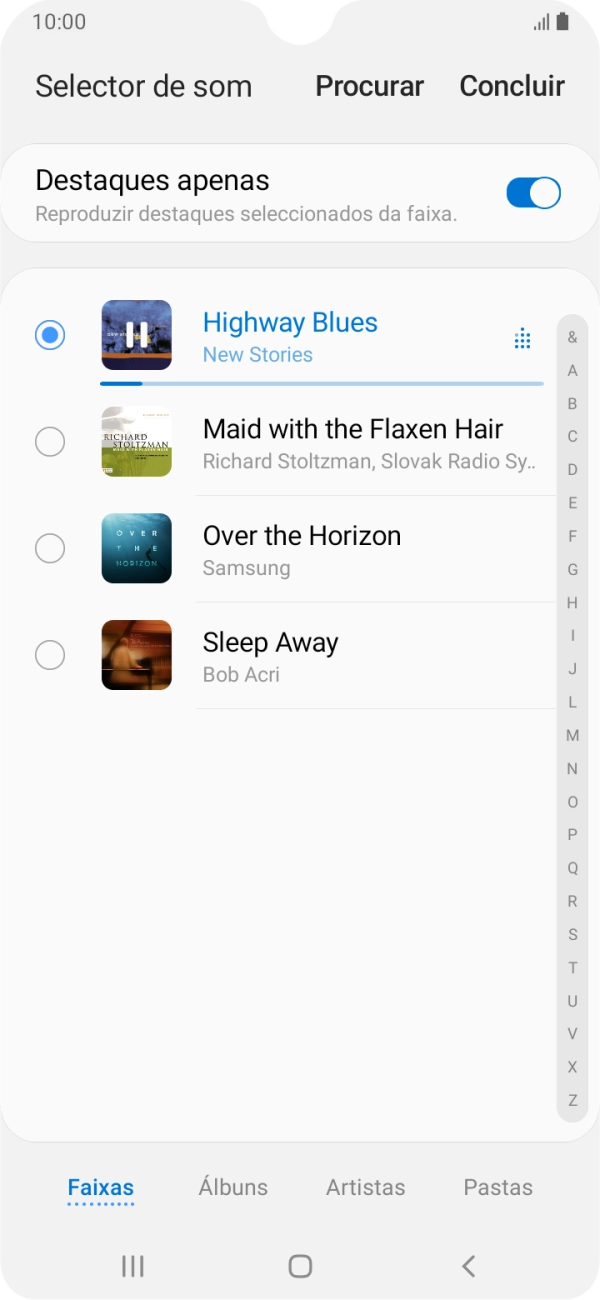This screenshot has height=1300, width=600.
Task: Tap the Maid with the Flaxen Hair album art
Action: (137, 441)
